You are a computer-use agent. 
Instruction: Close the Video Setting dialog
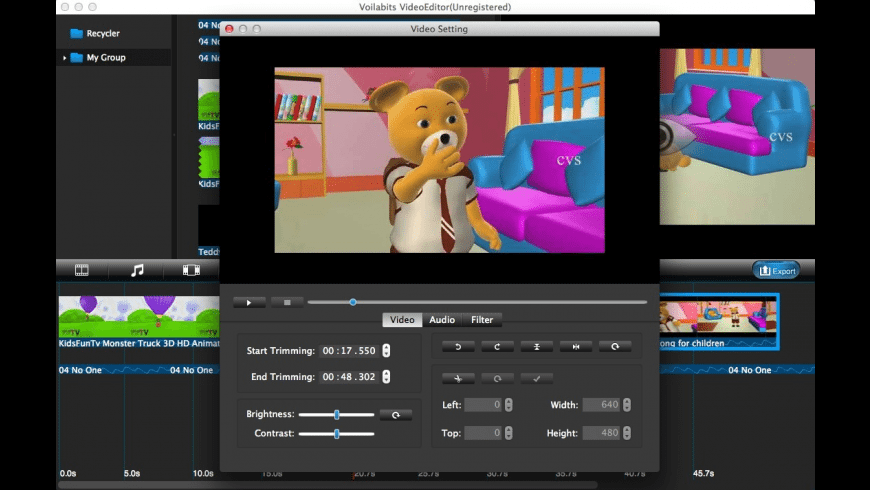229,29
